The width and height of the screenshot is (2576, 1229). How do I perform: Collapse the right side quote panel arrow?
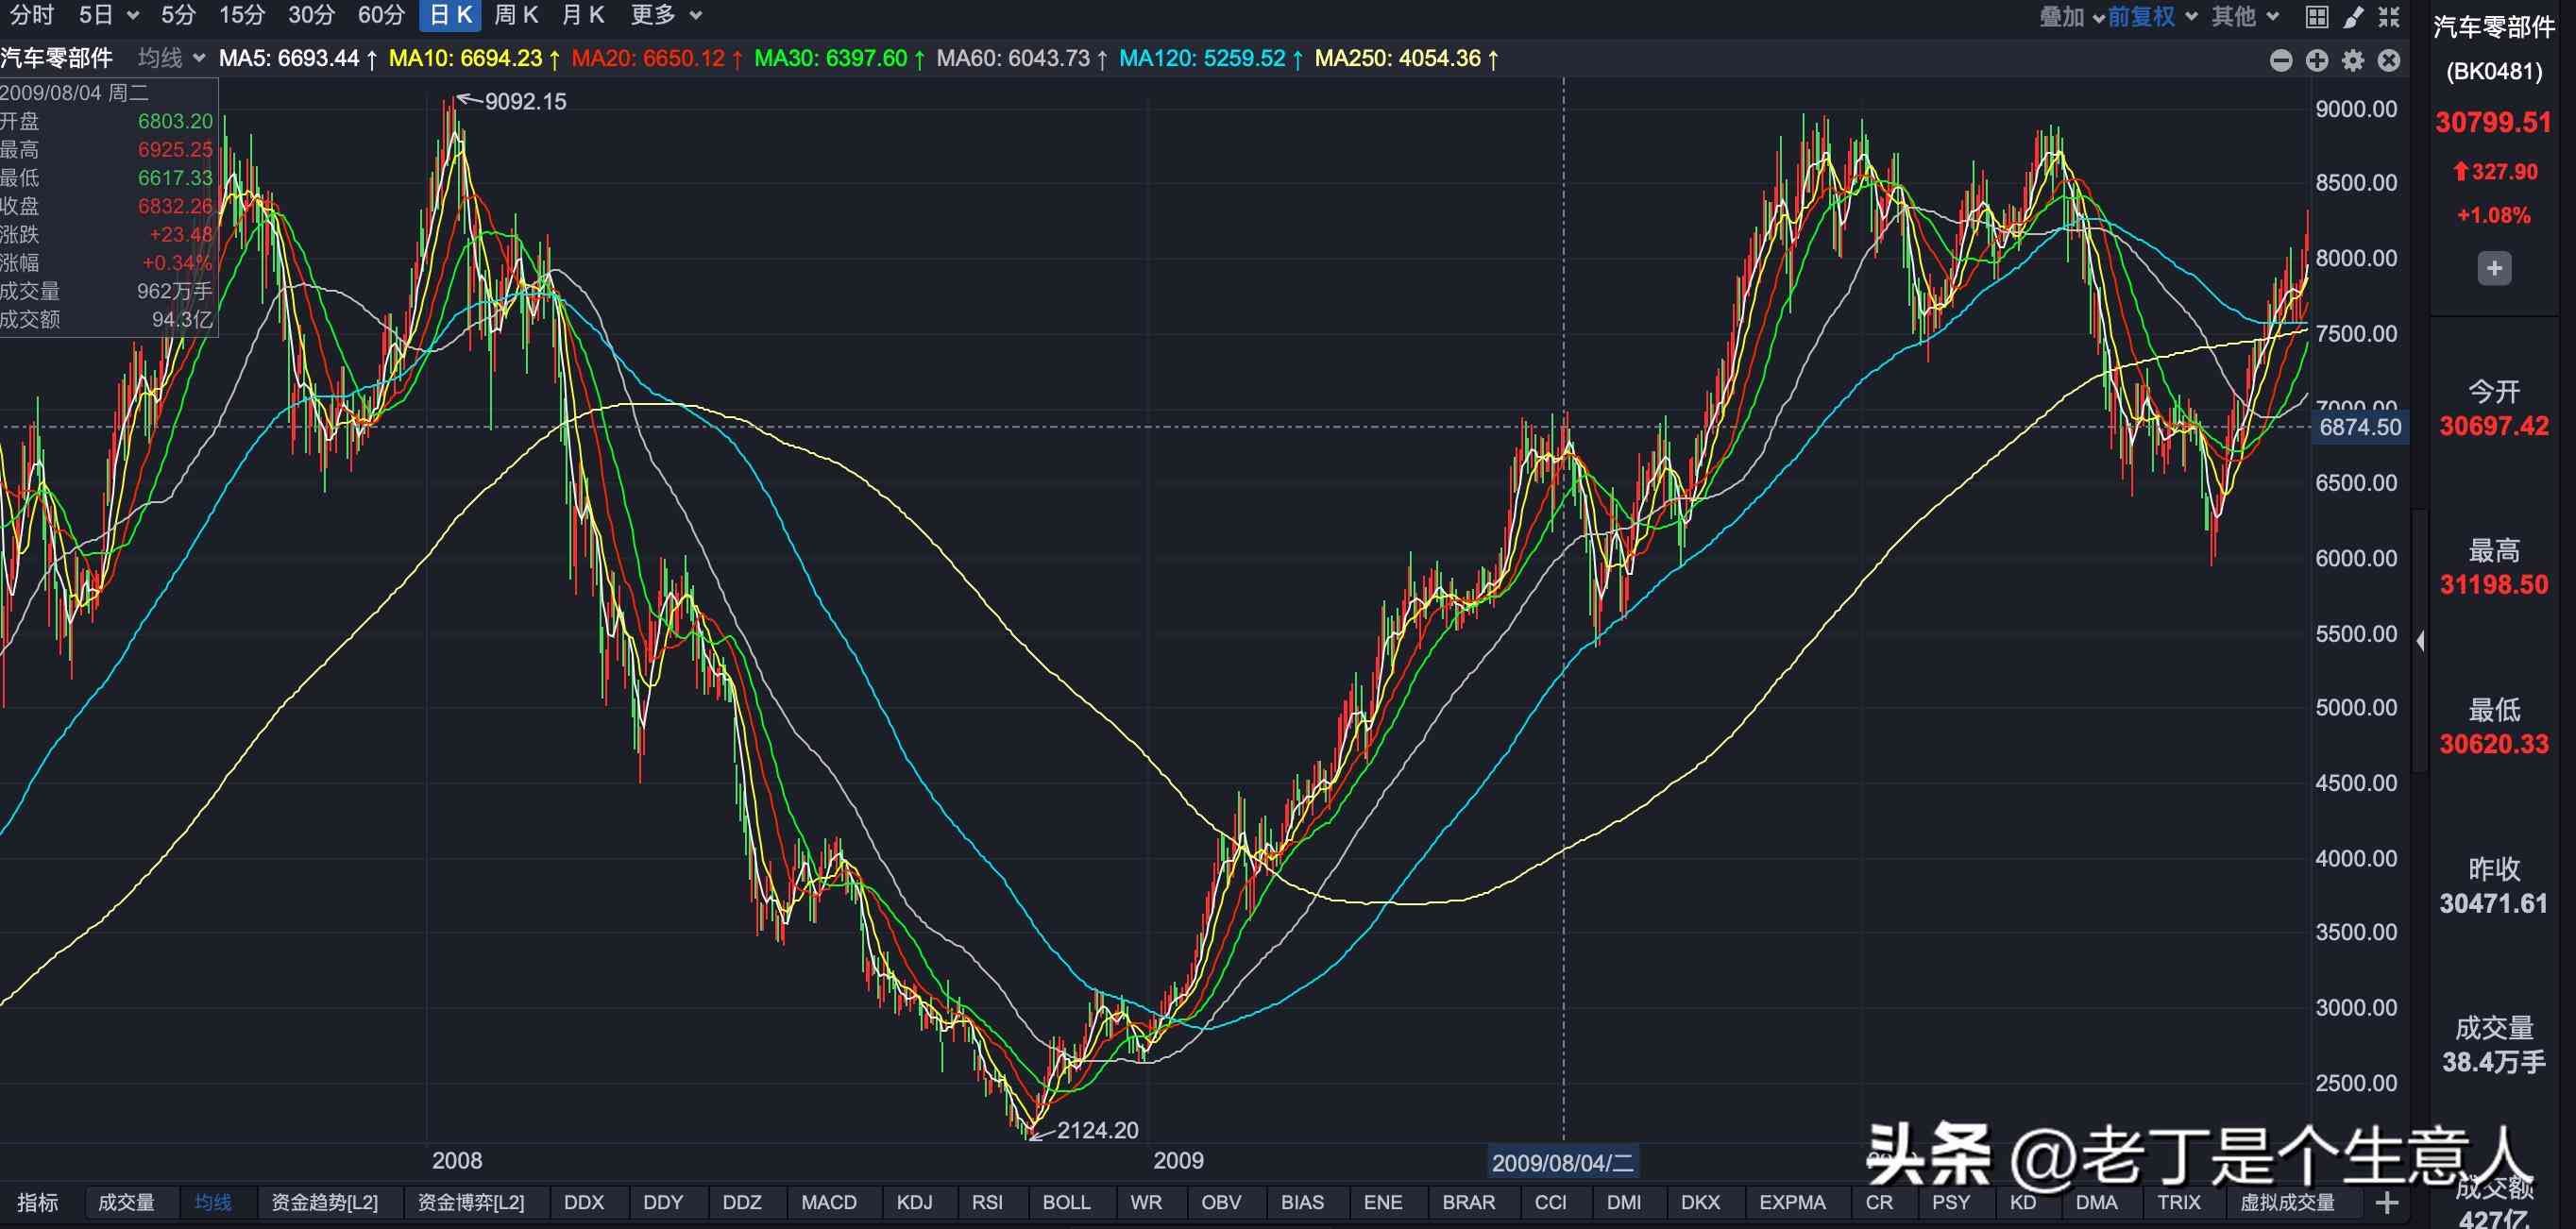pos(2420,641)
